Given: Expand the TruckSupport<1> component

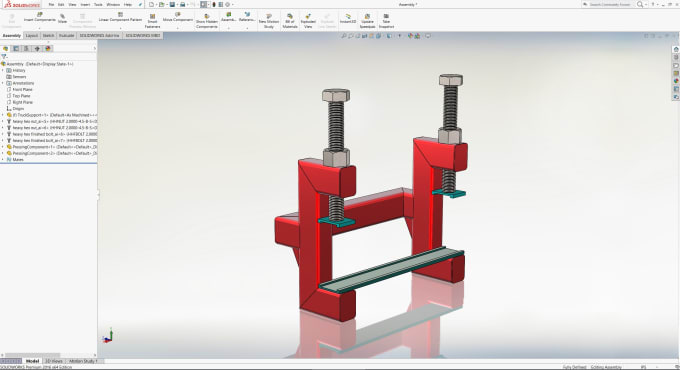Looking at the screenshot, I should point(3,115).
